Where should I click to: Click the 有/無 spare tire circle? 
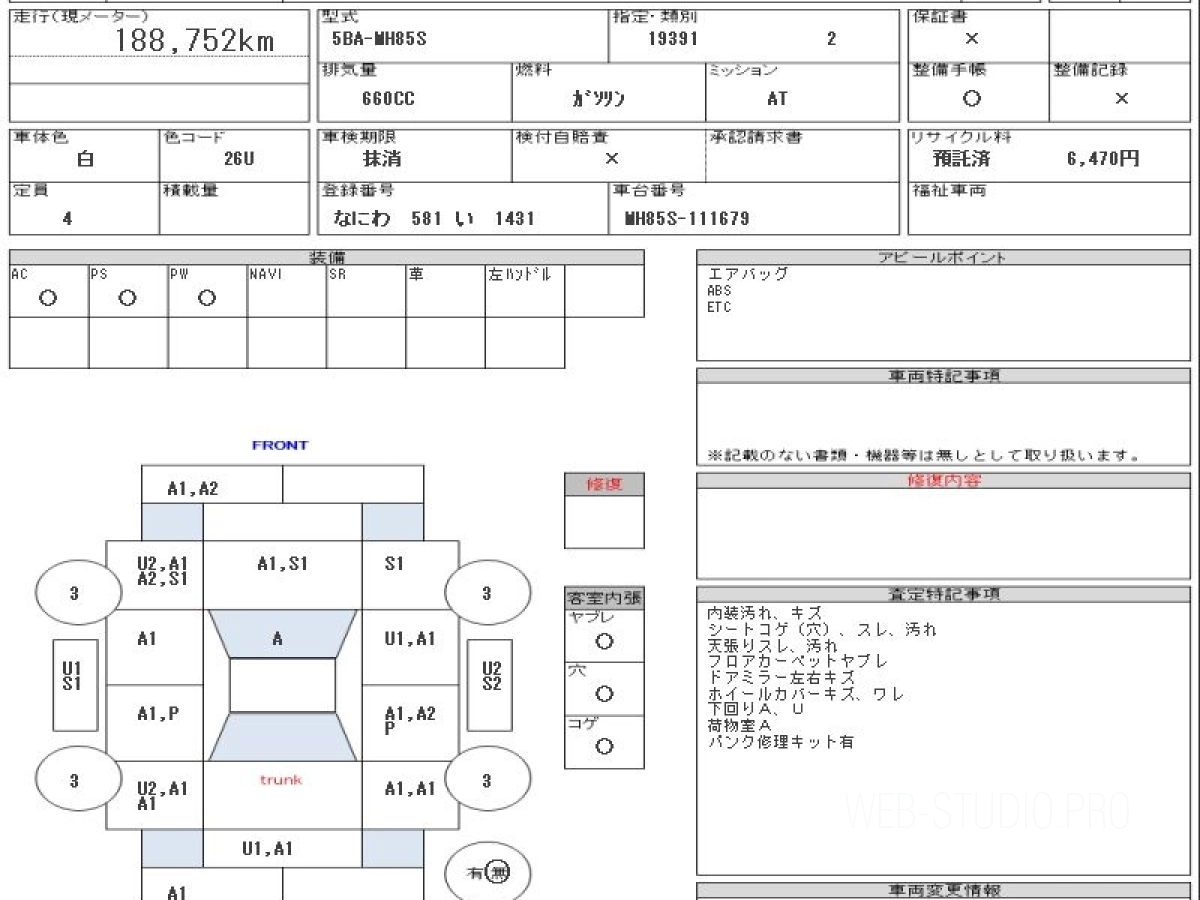click(x=487, y=873)
